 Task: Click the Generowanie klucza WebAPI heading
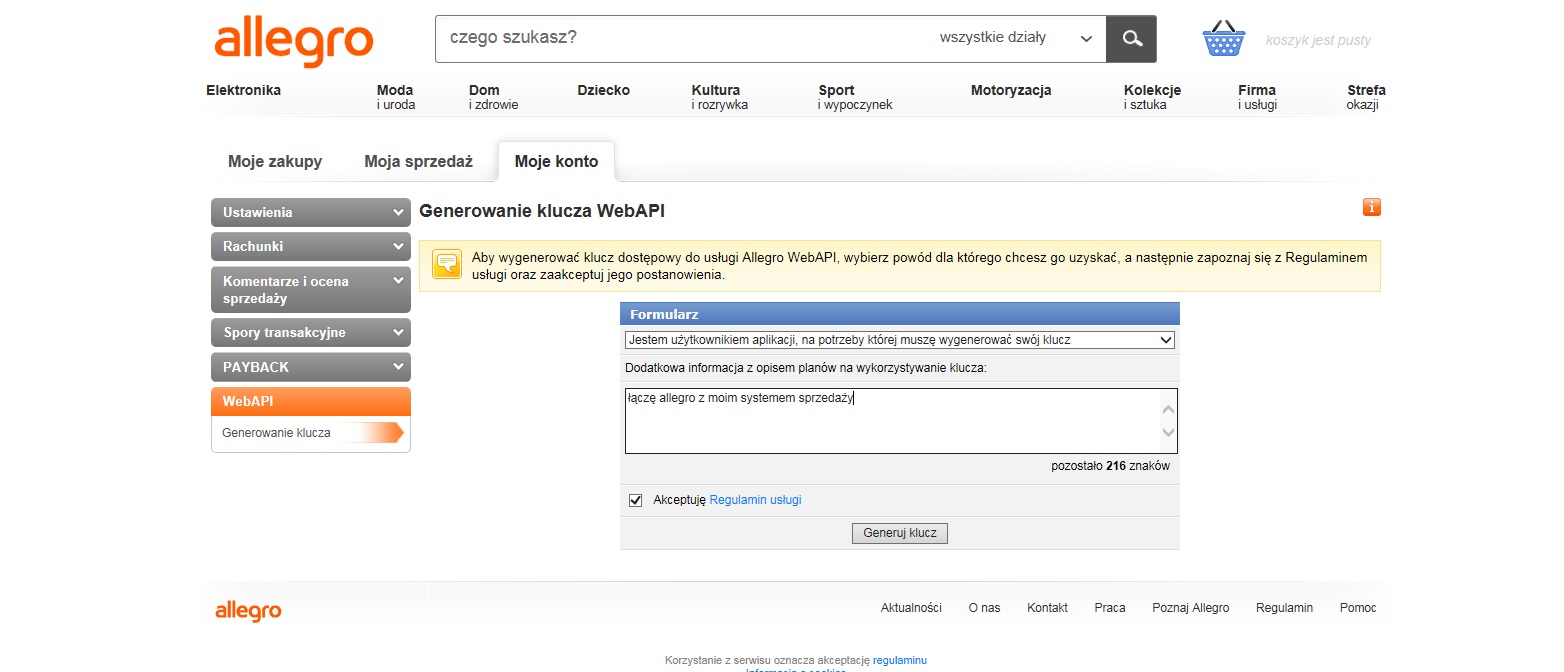(x=542, y=212)
